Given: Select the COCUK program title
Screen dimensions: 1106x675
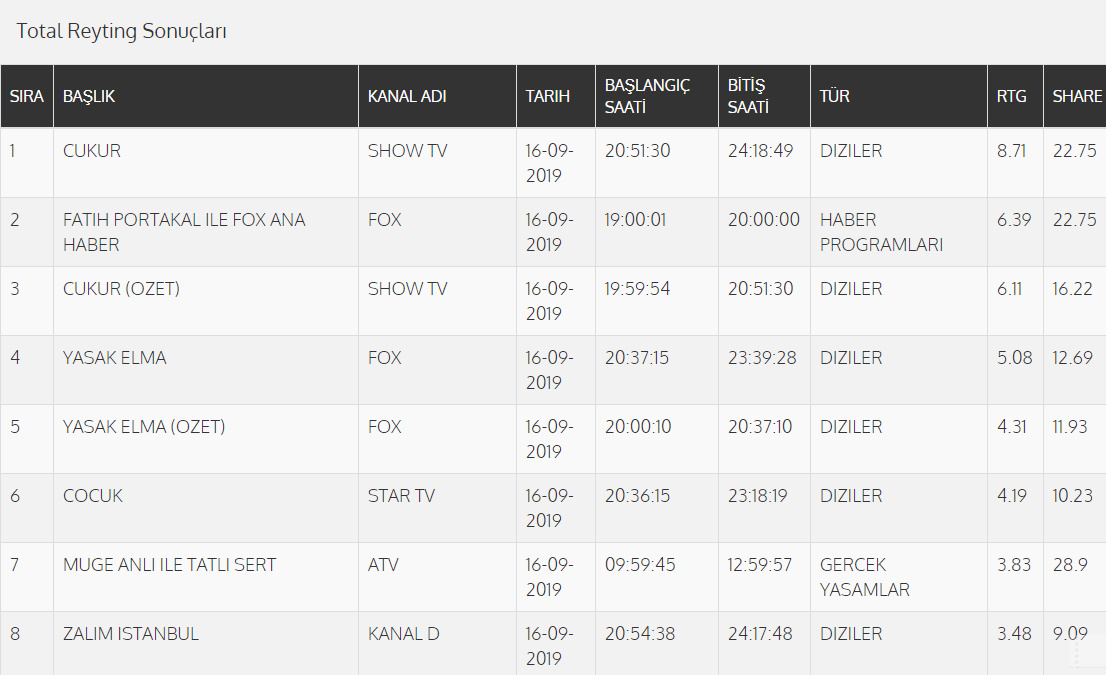Looking at the screenshot, I should click(x=93, y=496).
